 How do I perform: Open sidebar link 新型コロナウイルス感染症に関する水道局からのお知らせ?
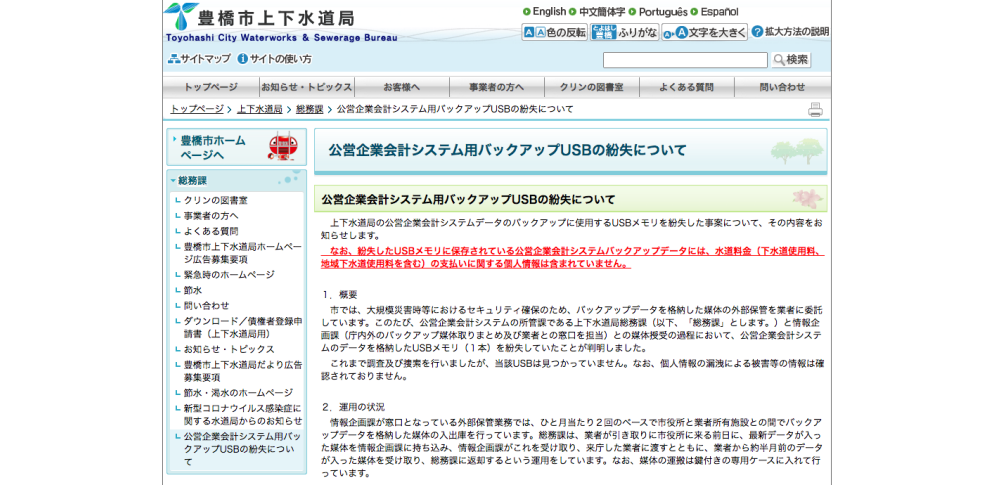[243, 414]
